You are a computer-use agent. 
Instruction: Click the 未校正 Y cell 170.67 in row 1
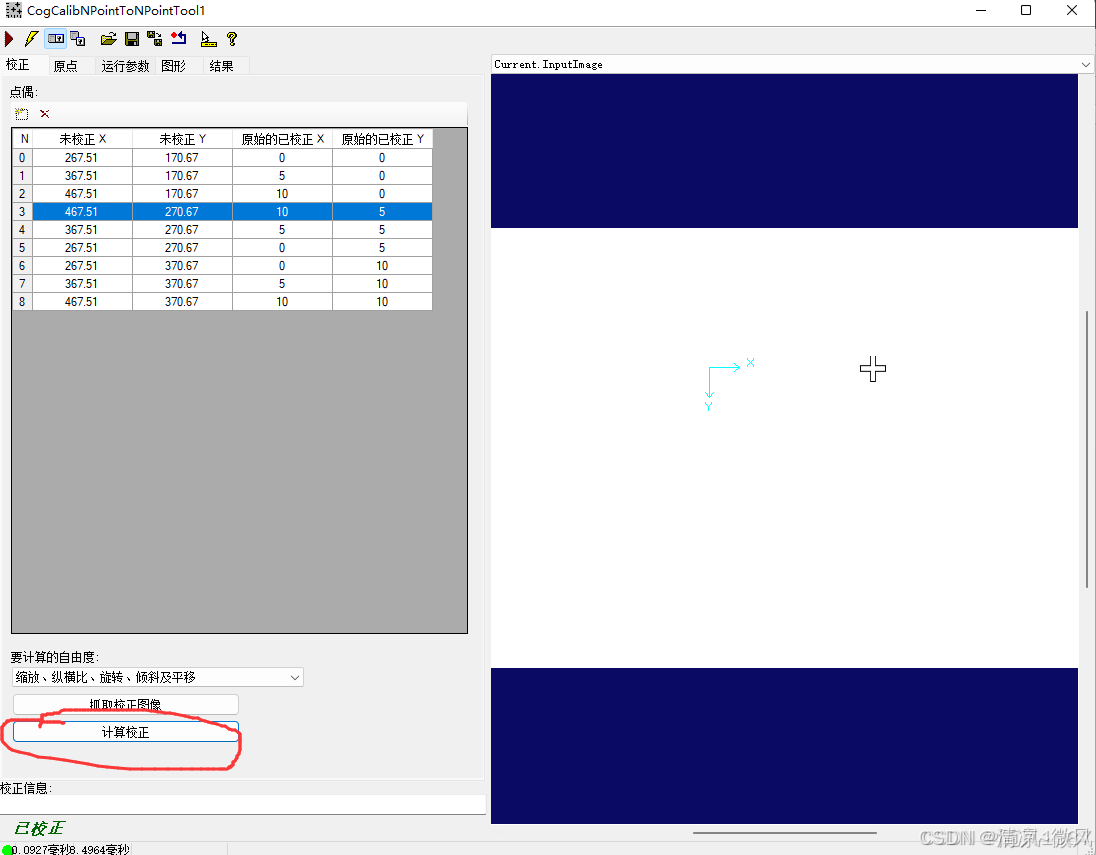182,175
